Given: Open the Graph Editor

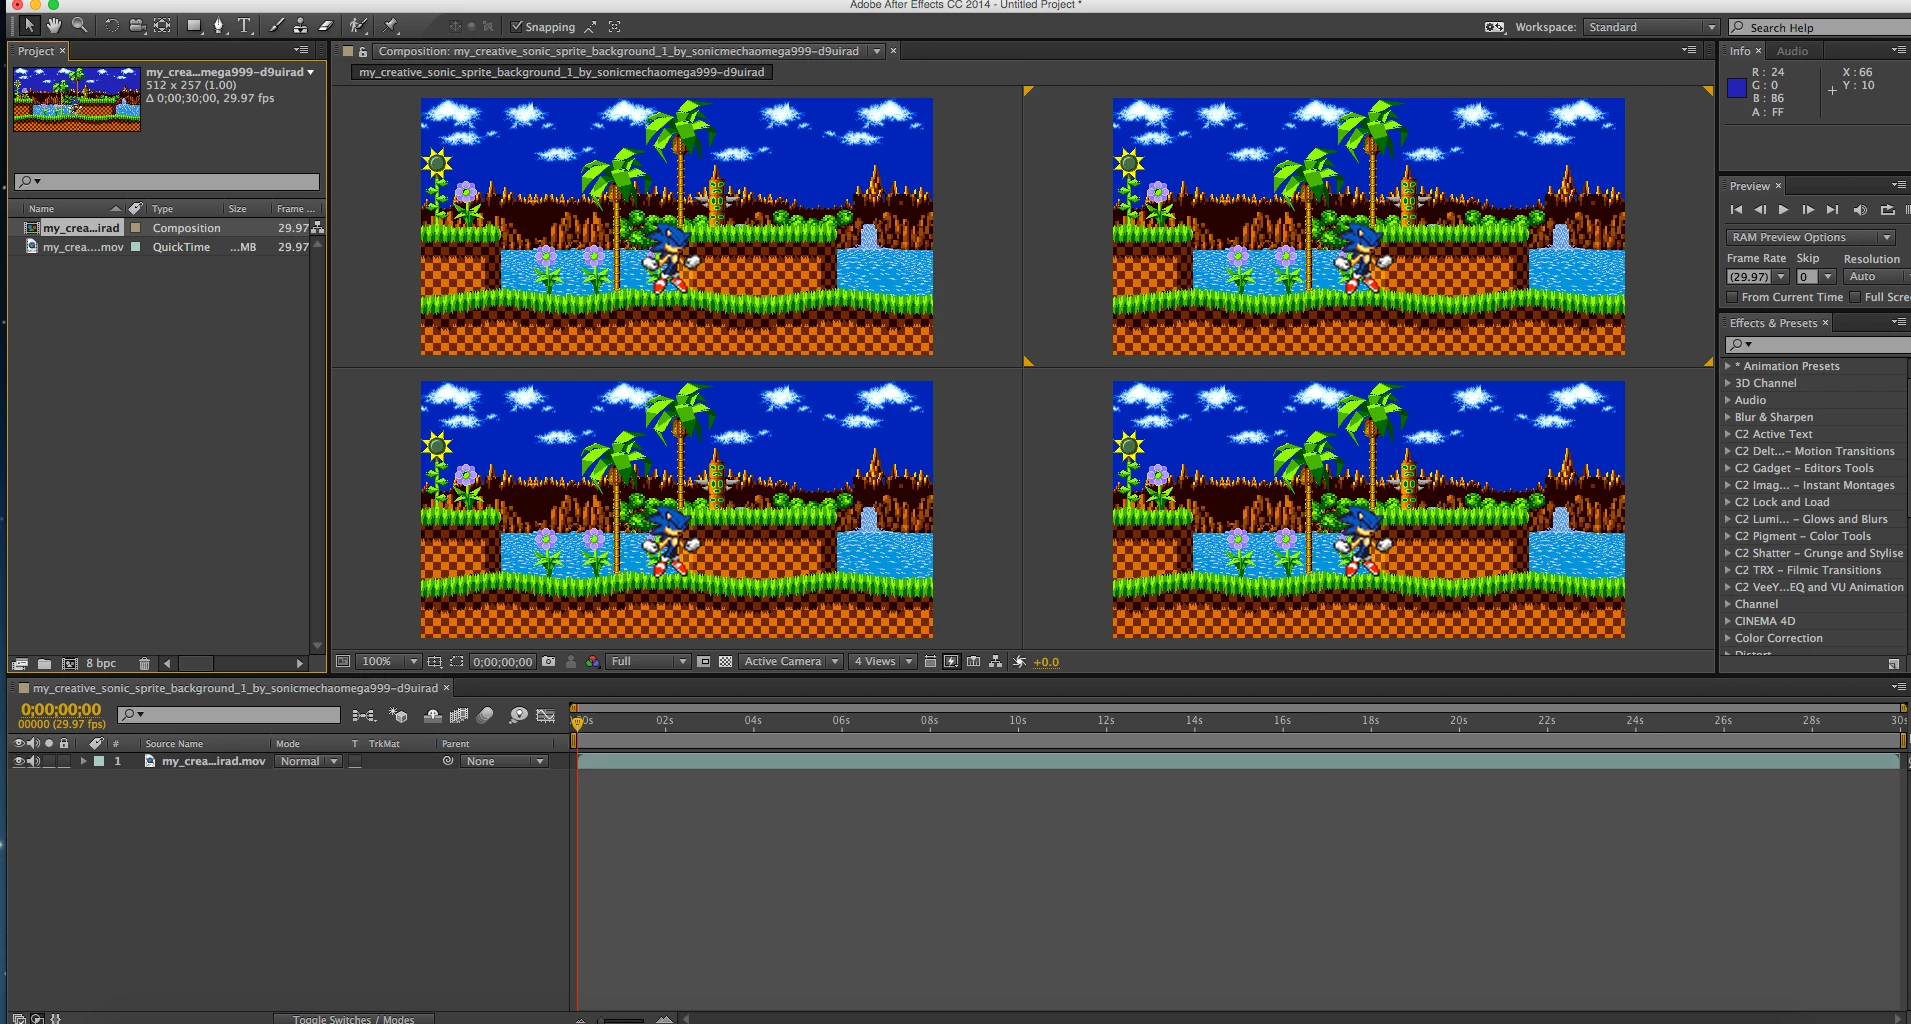Looking at the screenshot, I should point(545,715).
